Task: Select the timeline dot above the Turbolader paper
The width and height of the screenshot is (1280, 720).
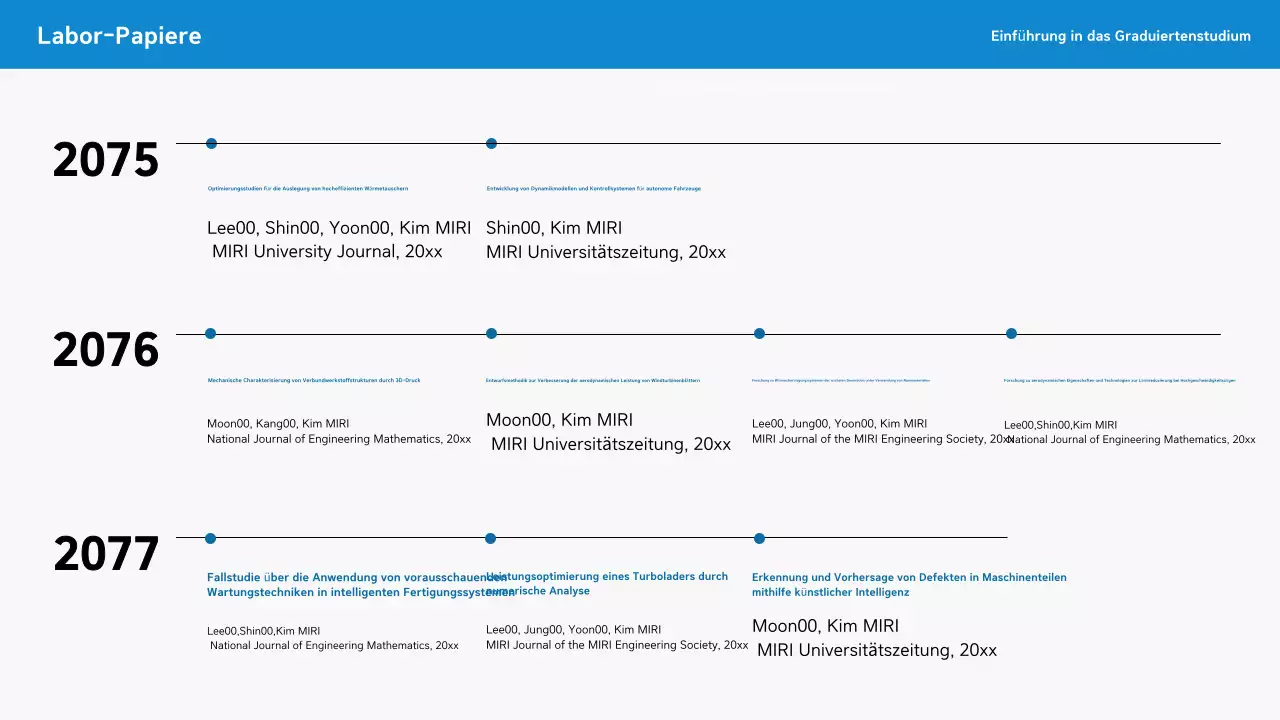Action: coord(490,538)
